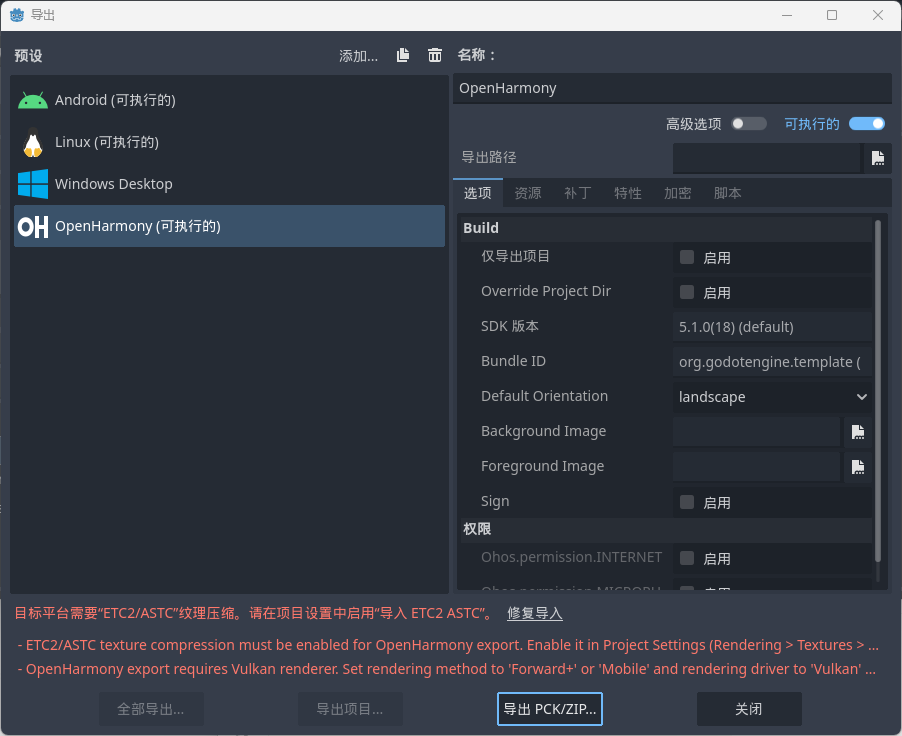Viewport: 902px width, 736px height.
Task: Switch to the 补丁 tab
Action: [x=578, y=193]
